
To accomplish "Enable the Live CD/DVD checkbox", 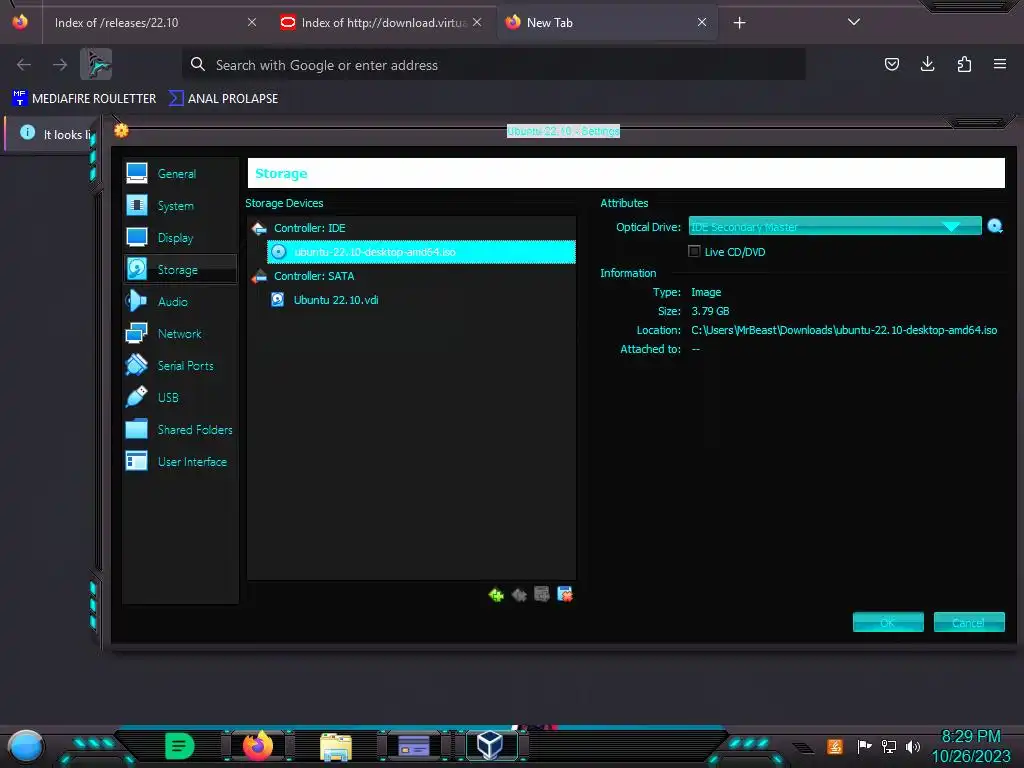I will (694, 251).
